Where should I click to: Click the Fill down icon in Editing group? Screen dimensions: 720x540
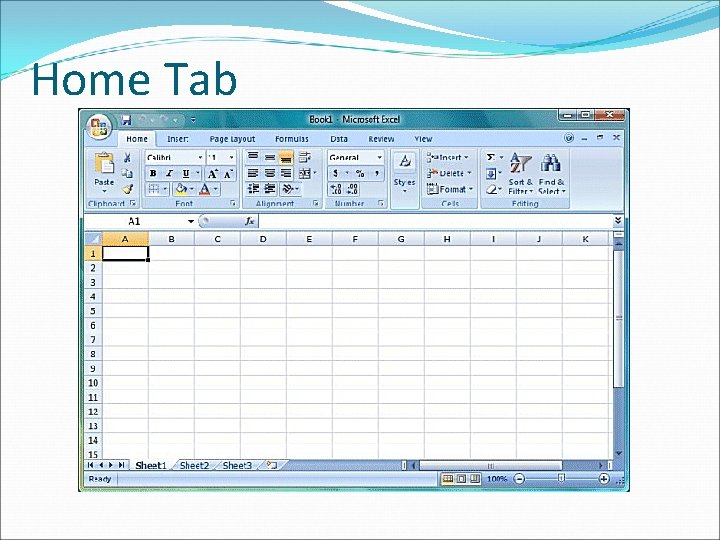(x=490, y=174)
